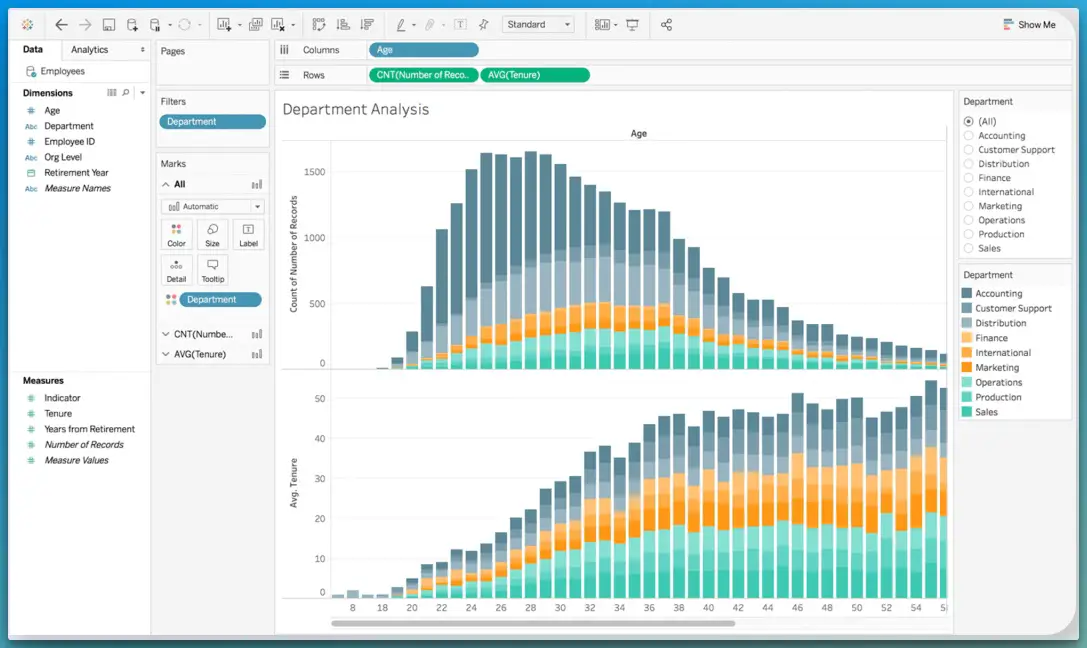Click the Share workbook icon

click(666, 24)
